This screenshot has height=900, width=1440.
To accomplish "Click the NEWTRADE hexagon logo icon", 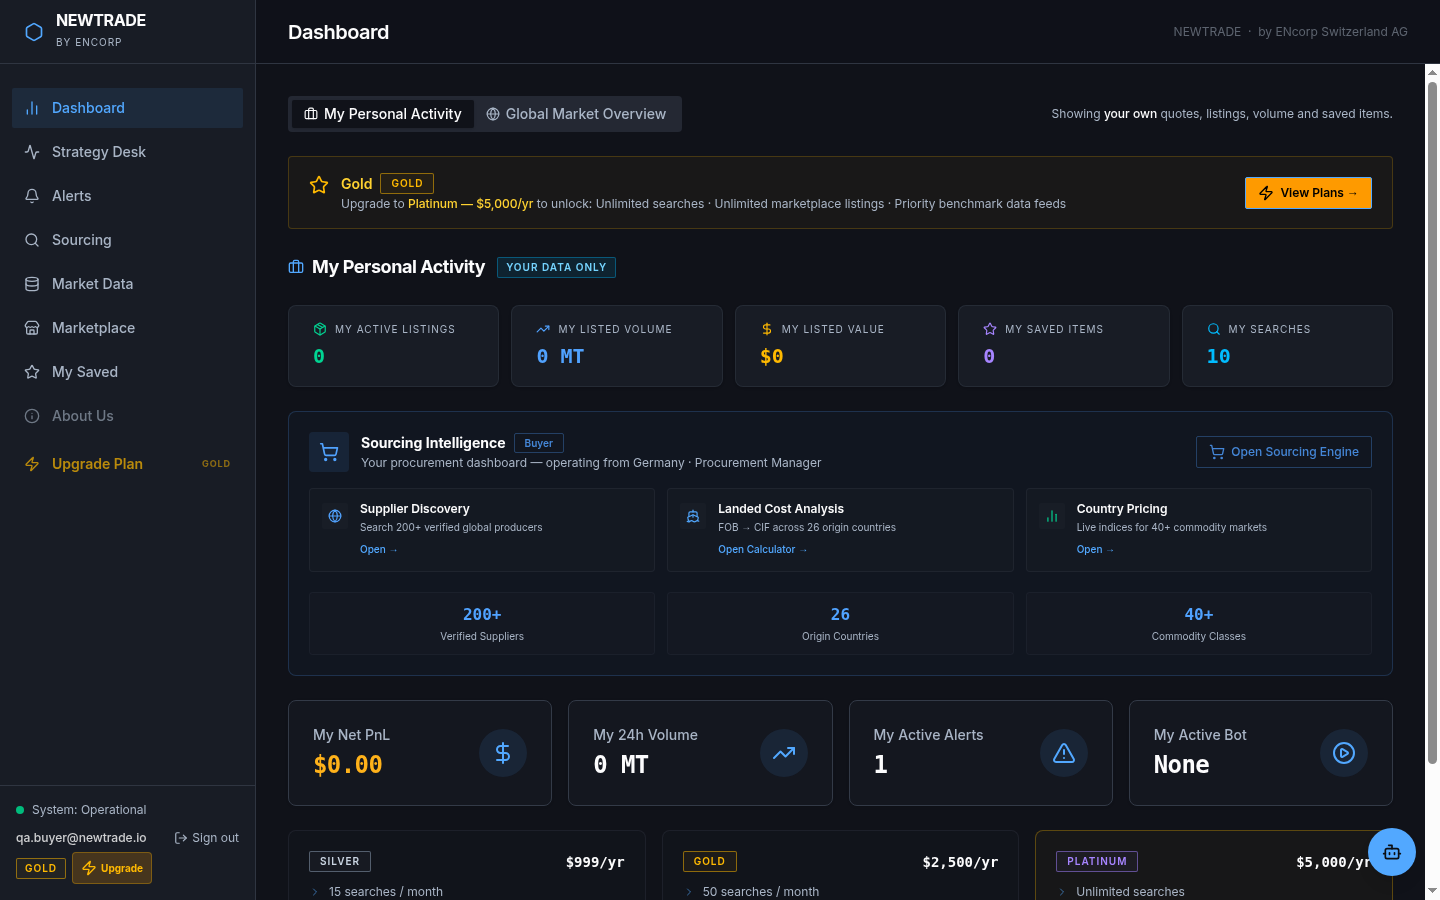I will (34, 32).
